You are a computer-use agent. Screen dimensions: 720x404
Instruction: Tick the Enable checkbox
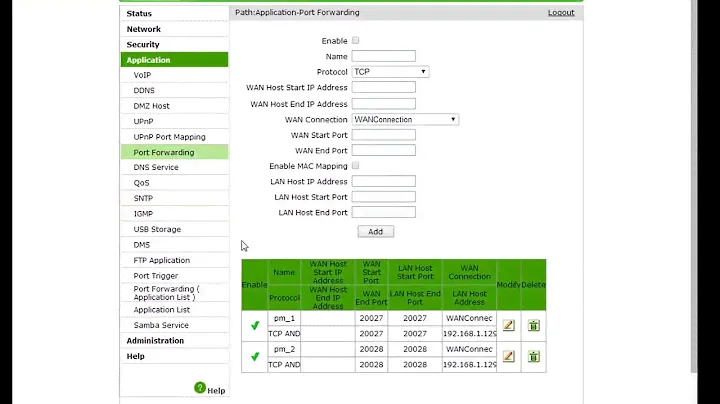click(356, 41)
